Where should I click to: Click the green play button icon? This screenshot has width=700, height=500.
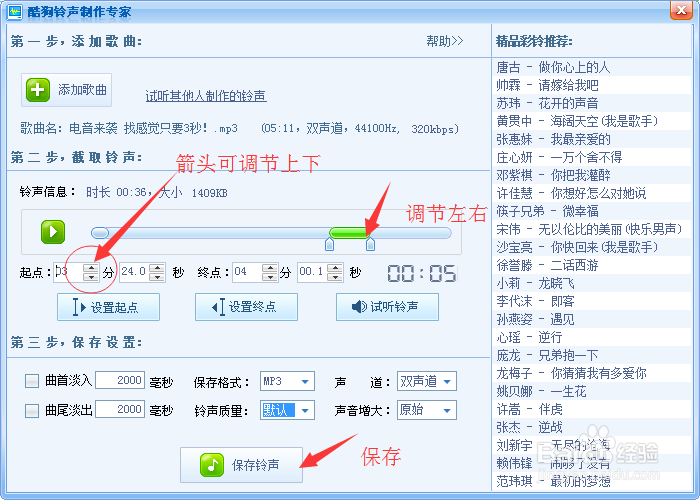53,232
